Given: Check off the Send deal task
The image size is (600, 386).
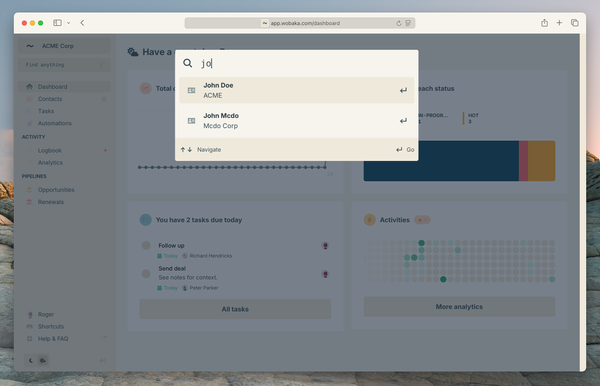Looking at the screenshot, I should tap(146, 274).
